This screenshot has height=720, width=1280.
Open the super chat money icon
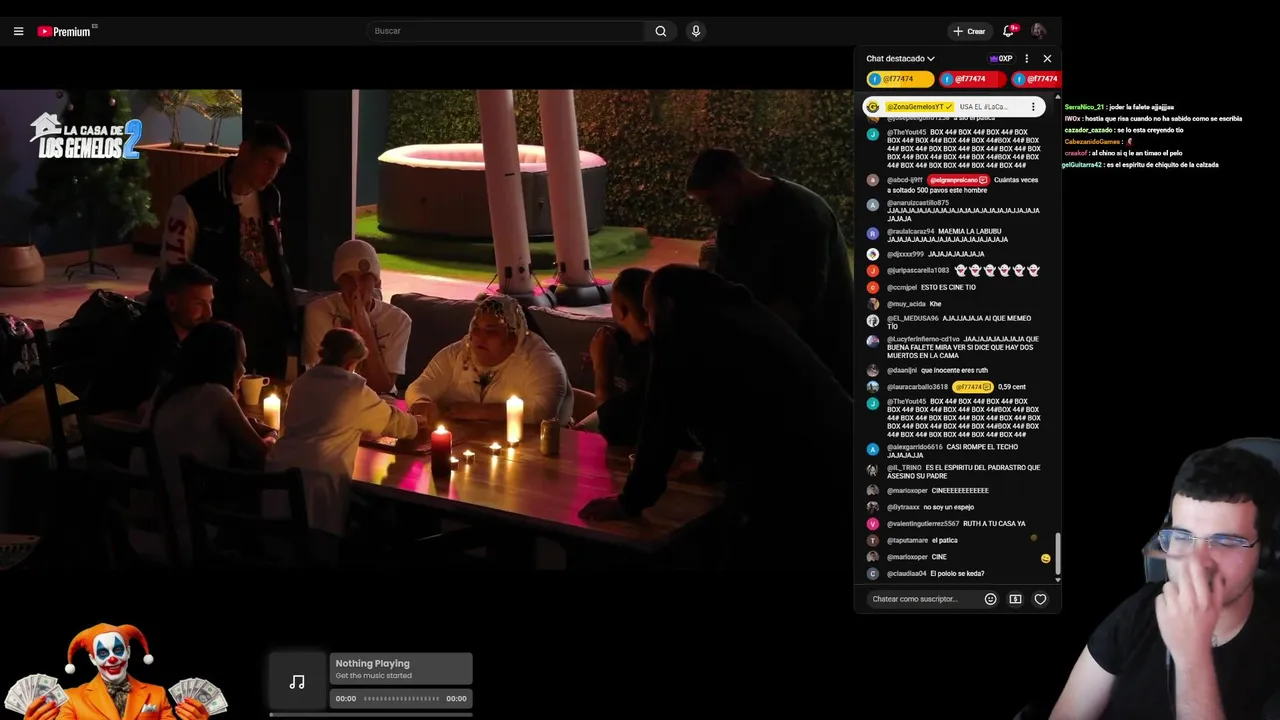pos(1015,599)
